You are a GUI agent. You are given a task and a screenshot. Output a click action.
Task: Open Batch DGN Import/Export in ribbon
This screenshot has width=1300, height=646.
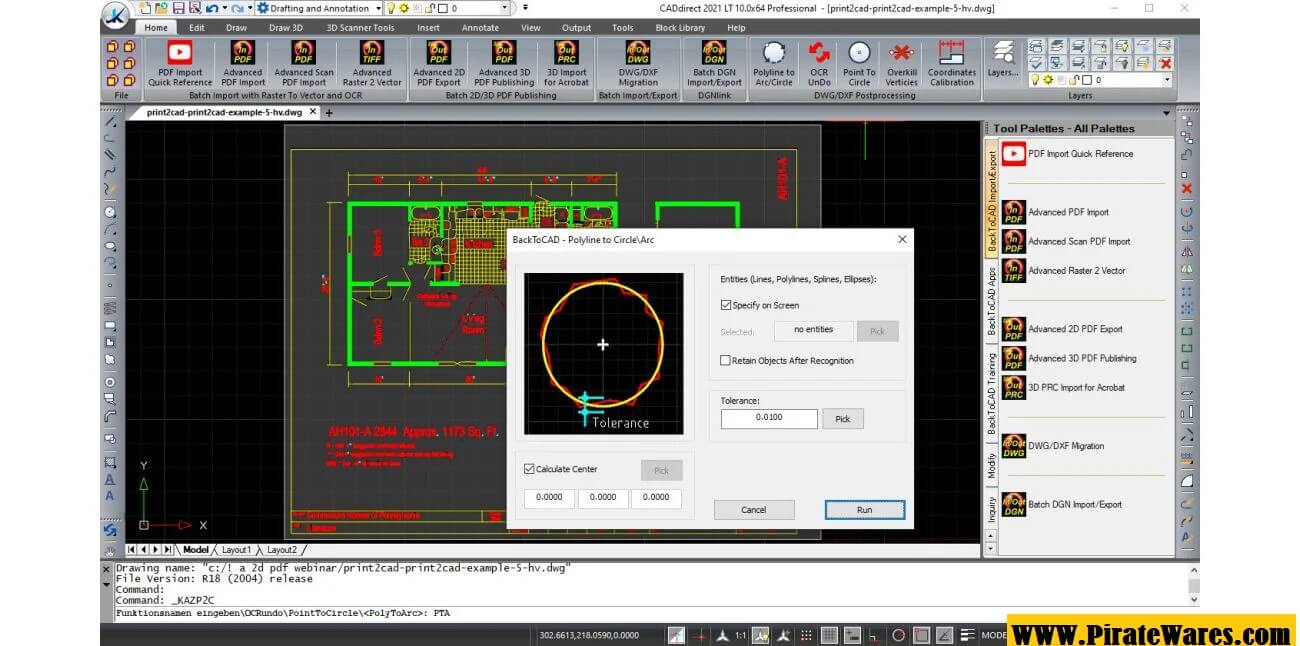[714, 63]
